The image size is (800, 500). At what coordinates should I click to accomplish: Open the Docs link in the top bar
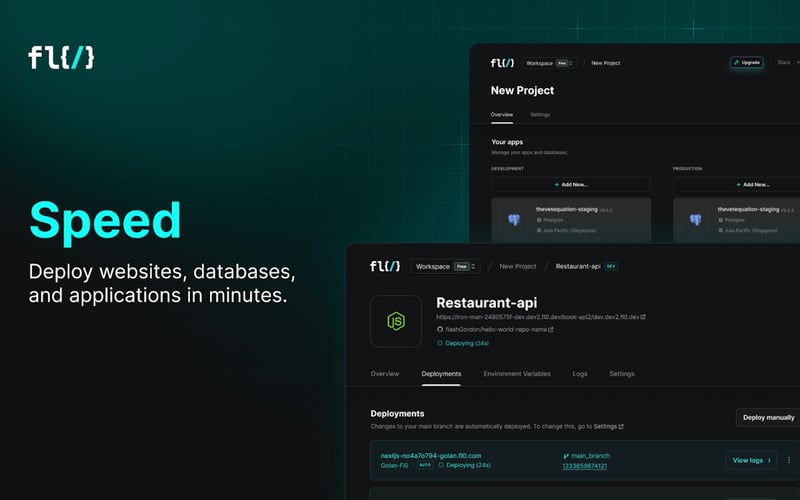(x=784, y=62)
